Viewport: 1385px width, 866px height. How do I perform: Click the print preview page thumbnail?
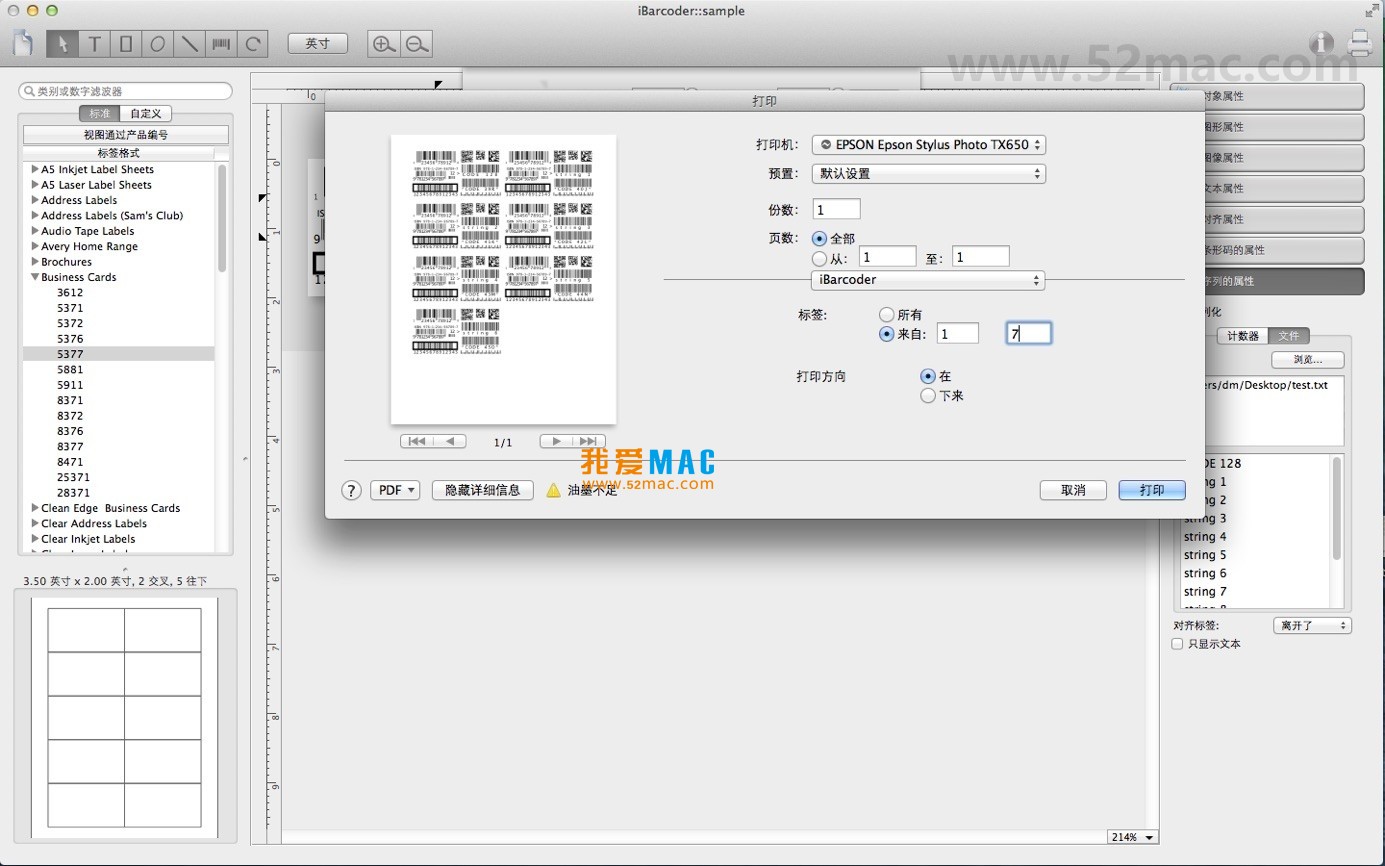click(503, 280)
